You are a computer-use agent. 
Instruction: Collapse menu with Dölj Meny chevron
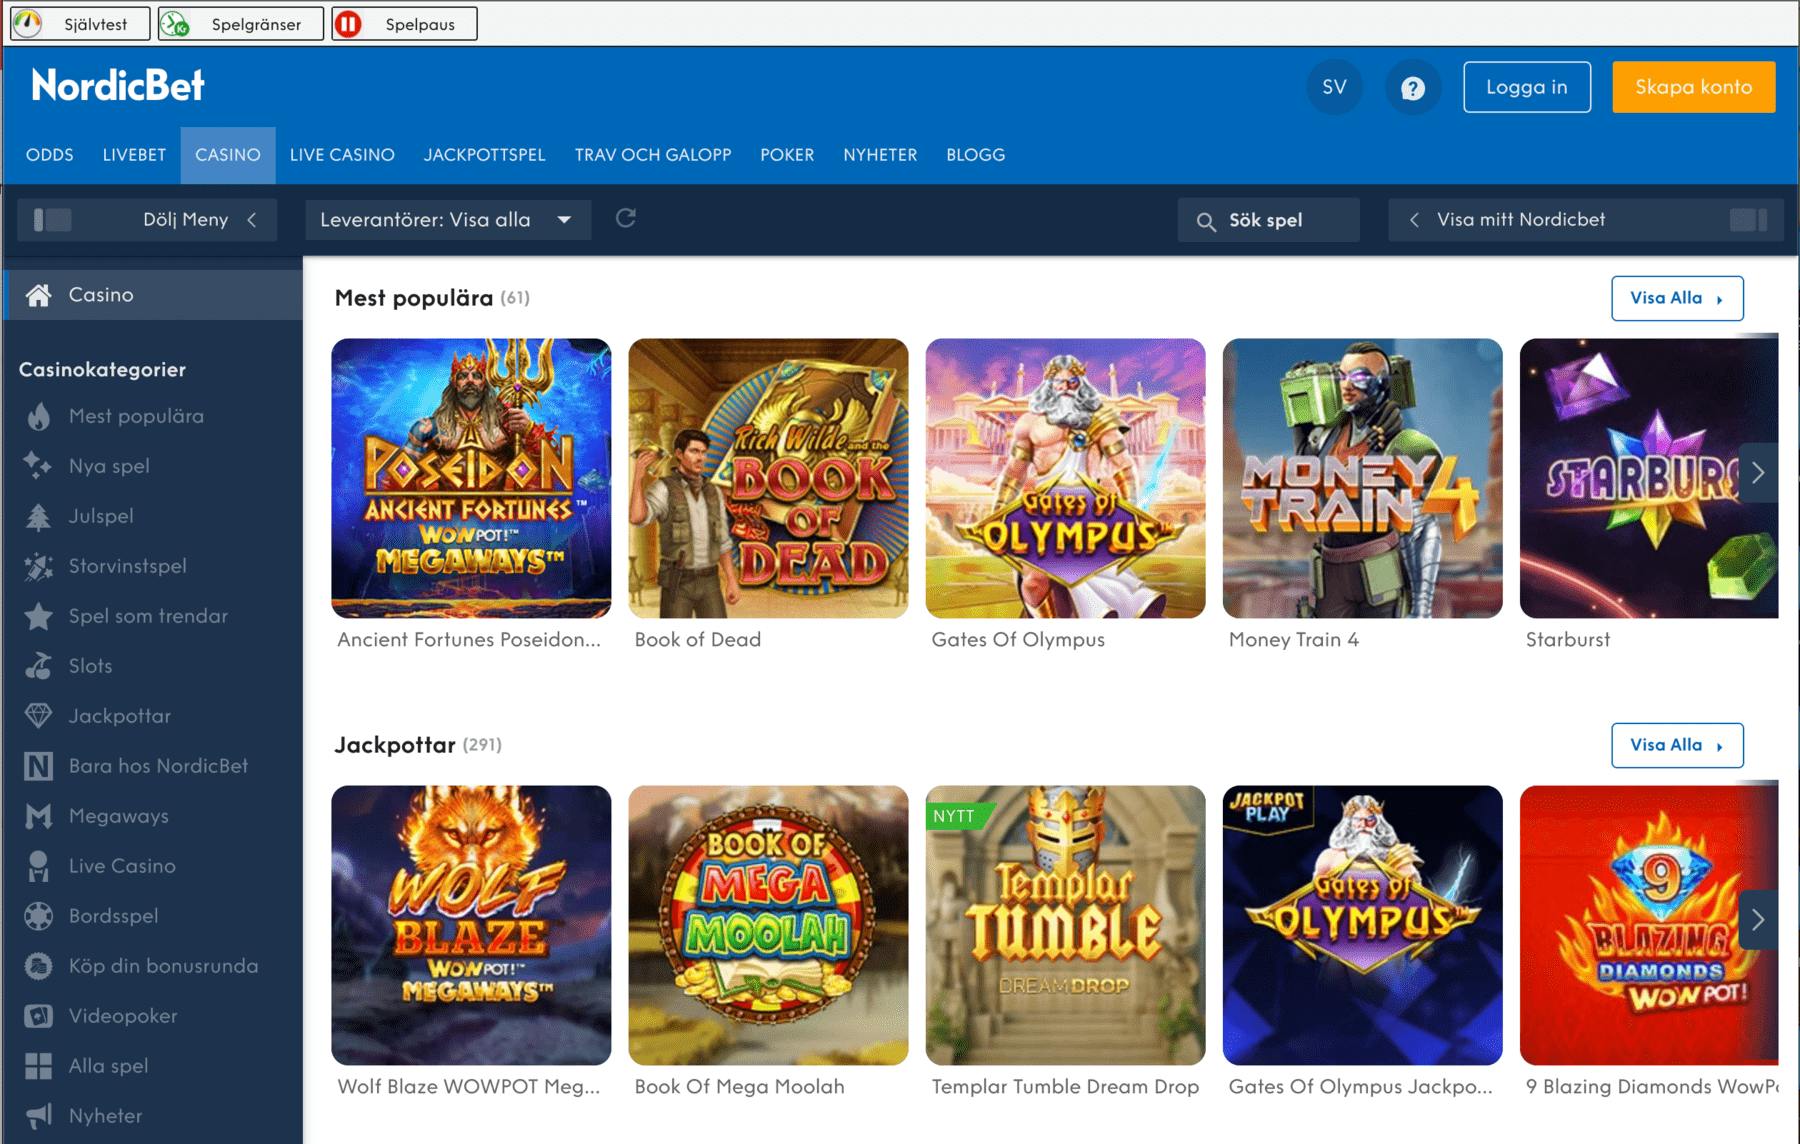tap(252, 220)
